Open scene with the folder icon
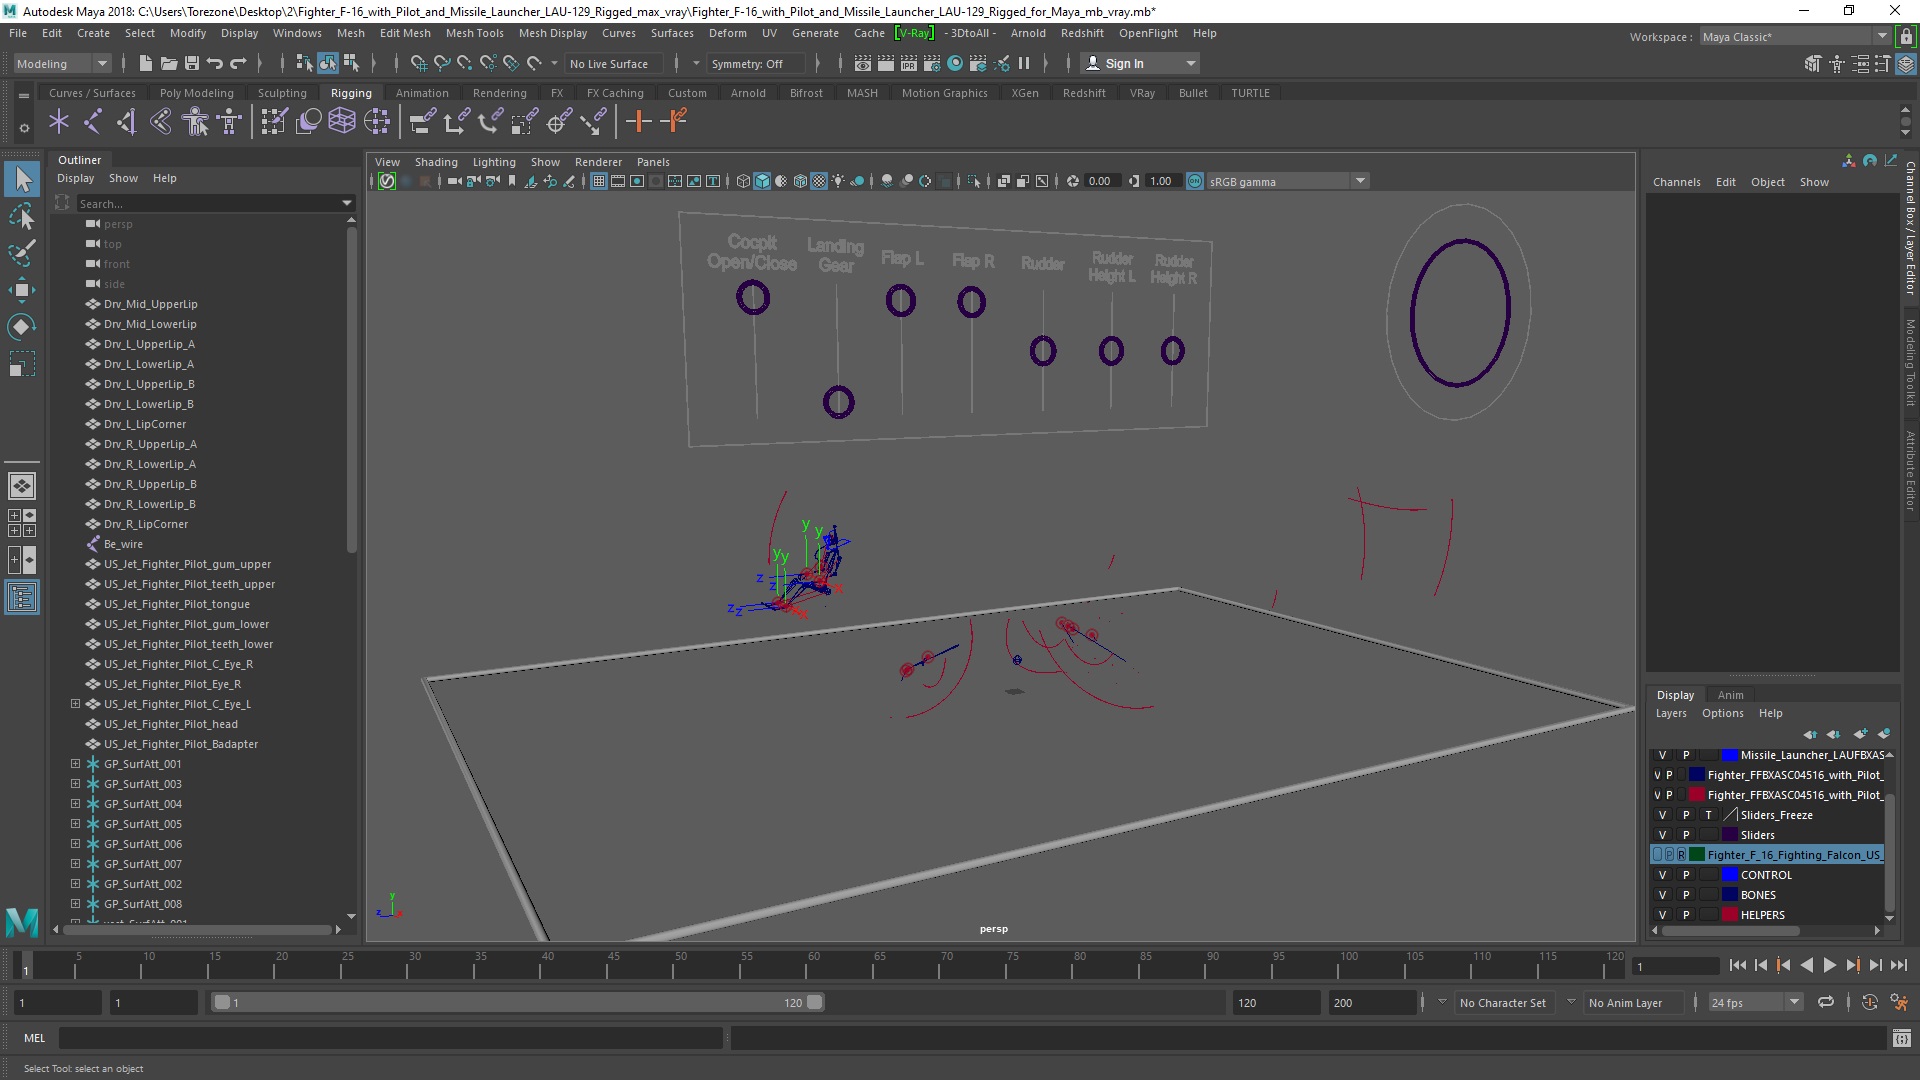The height and width of the screenshot is (1080, 1920). (x=169, y=63)
